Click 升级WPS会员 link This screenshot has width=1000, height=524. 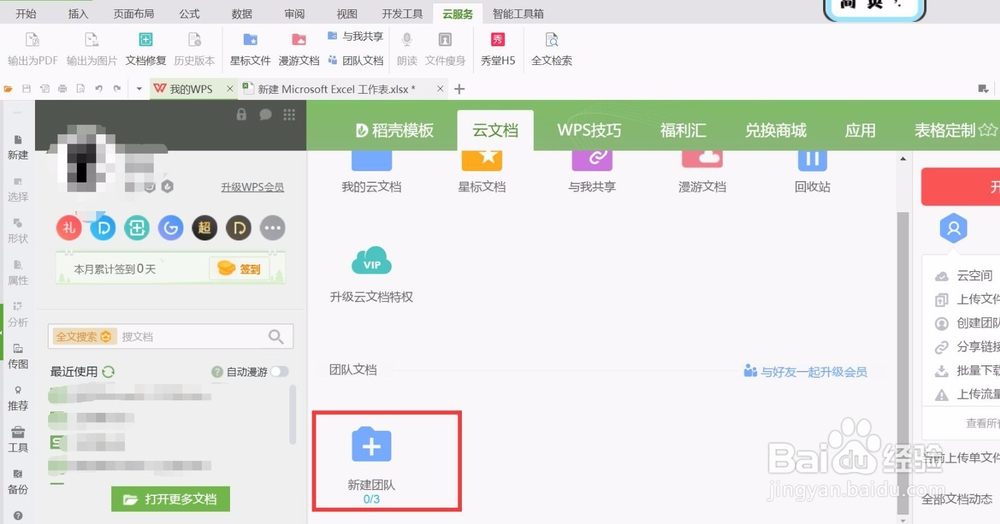(x=253, y=187)
